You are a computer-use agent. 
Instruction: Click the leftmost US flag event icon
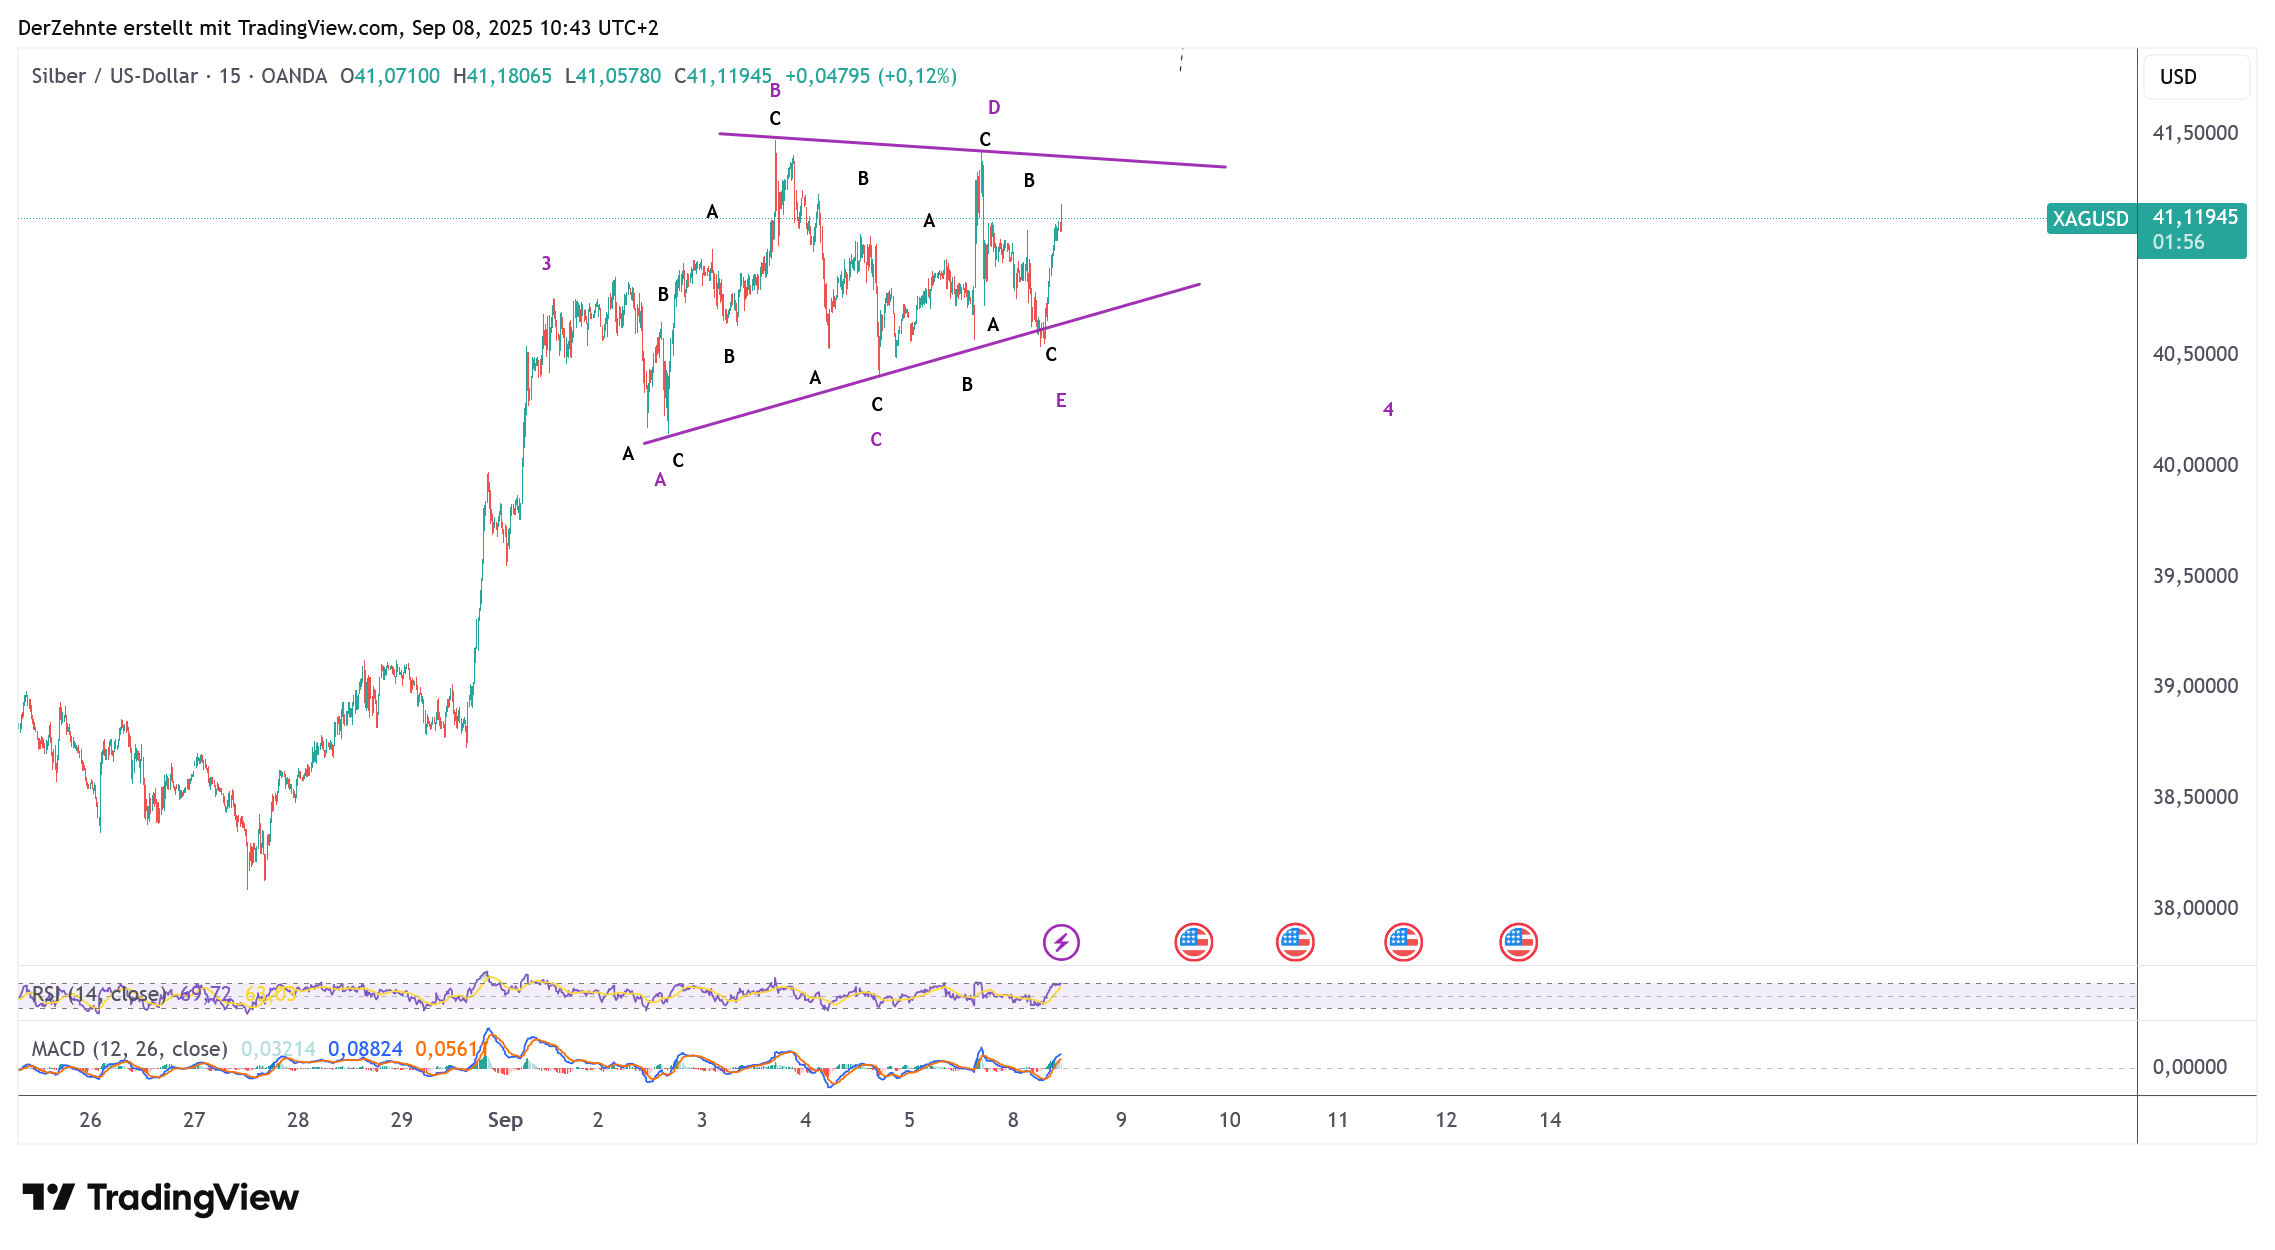click(x=1193, y=942)
